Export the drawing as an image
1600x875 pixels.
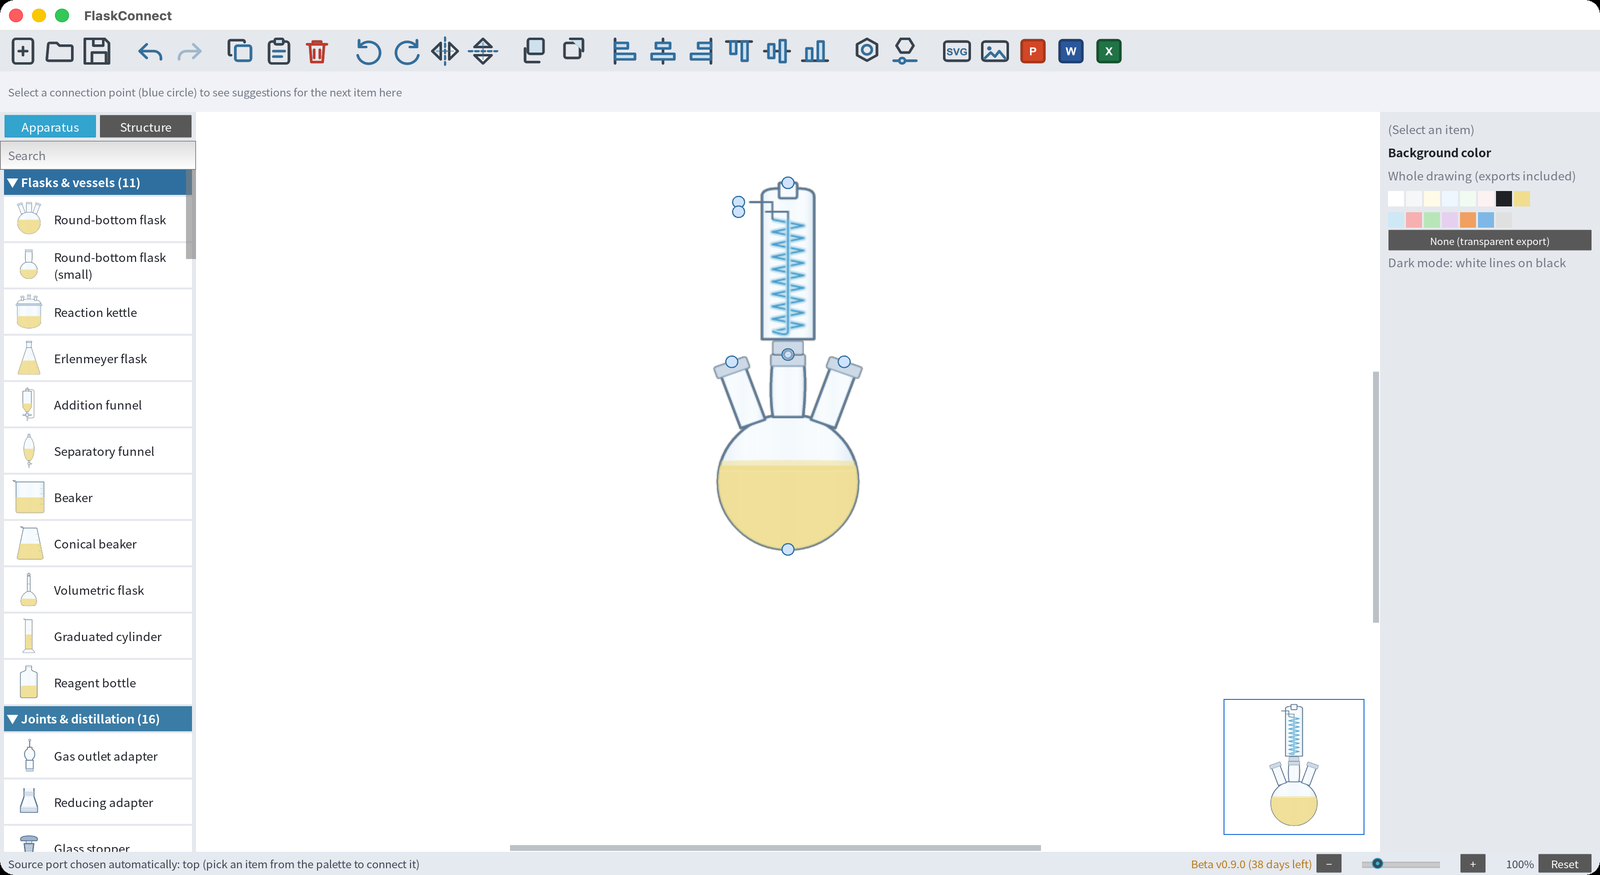click(995, 51)
